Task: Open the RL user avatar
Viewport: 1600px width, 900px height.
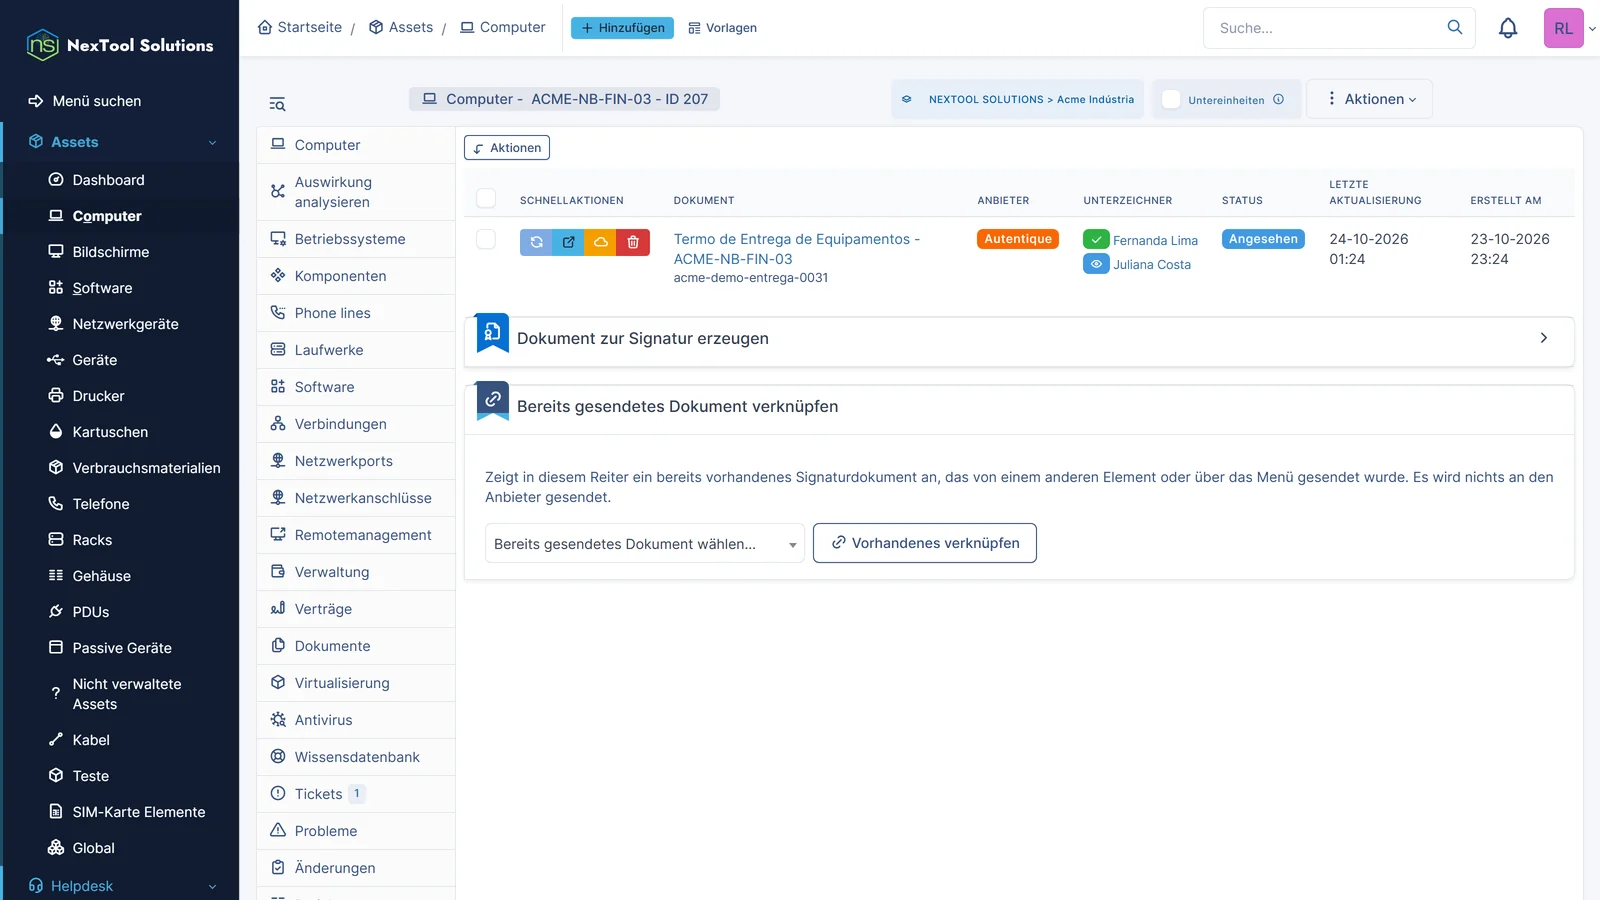Action: tap(1563, 28)
